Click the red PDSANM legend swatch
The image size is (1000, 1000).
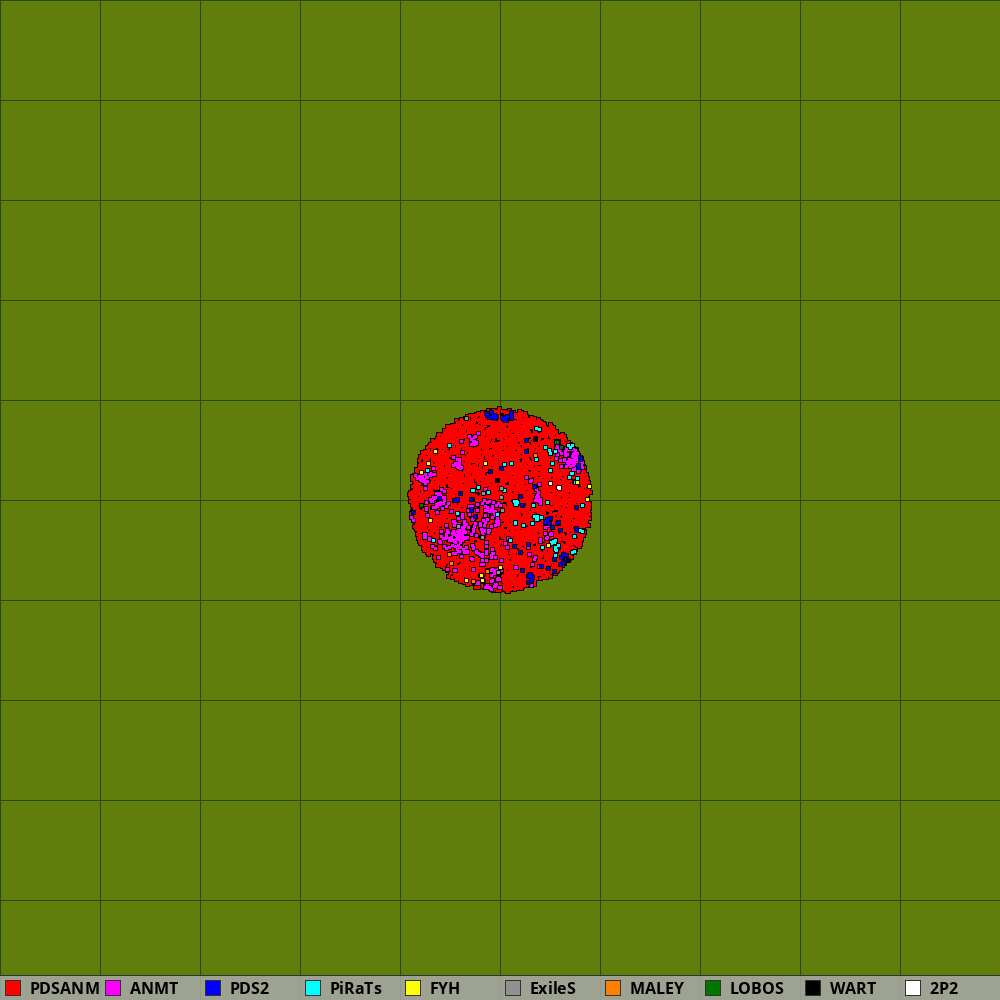point(13,988)
